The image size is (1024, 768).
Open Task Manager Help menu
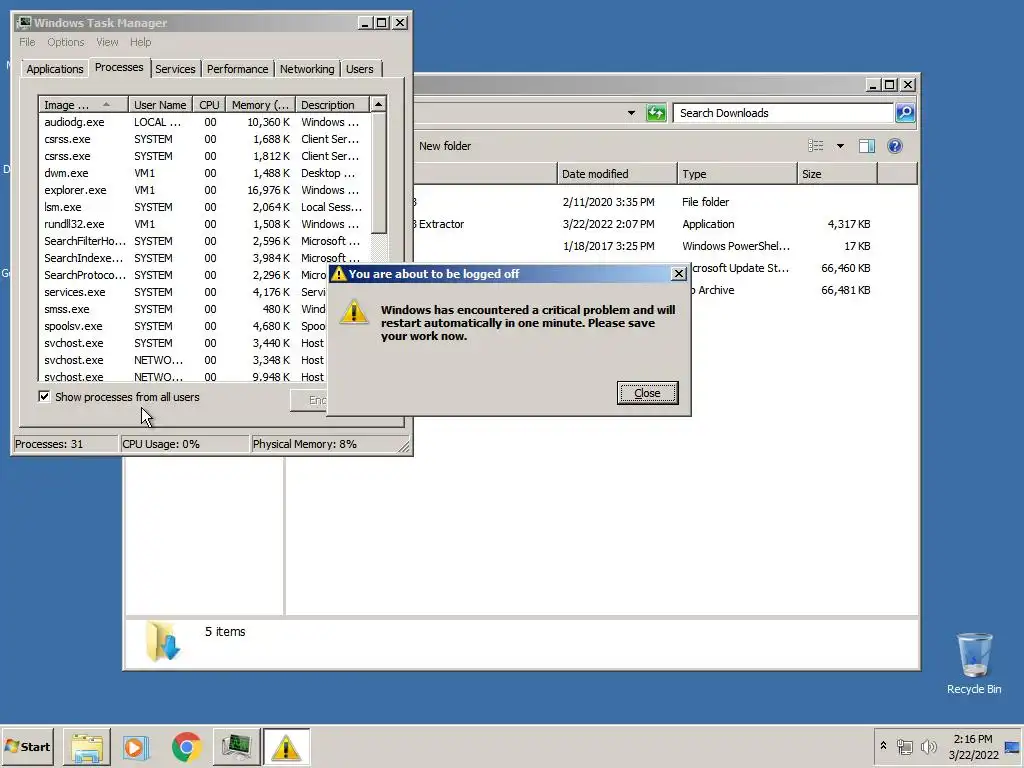140,42
